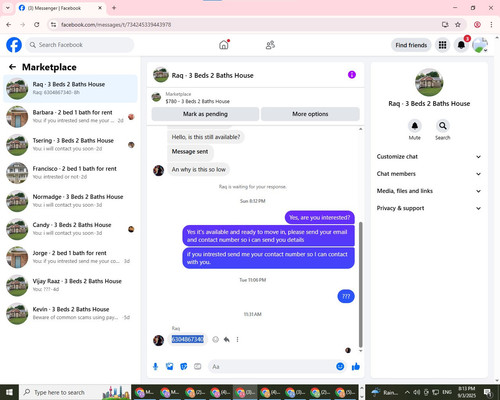
Task: Go back using the Marketplace arrow
Action: [12, 67]
